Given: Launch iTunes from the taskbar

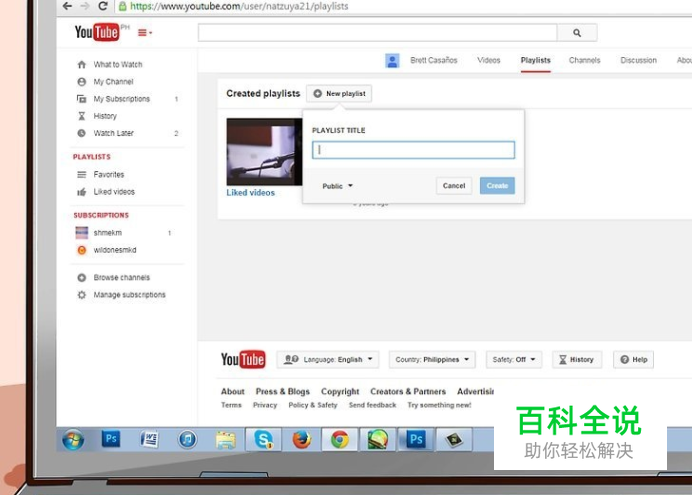Looking at the screenshot, I should pyautogui.click(x=187, y=439).
